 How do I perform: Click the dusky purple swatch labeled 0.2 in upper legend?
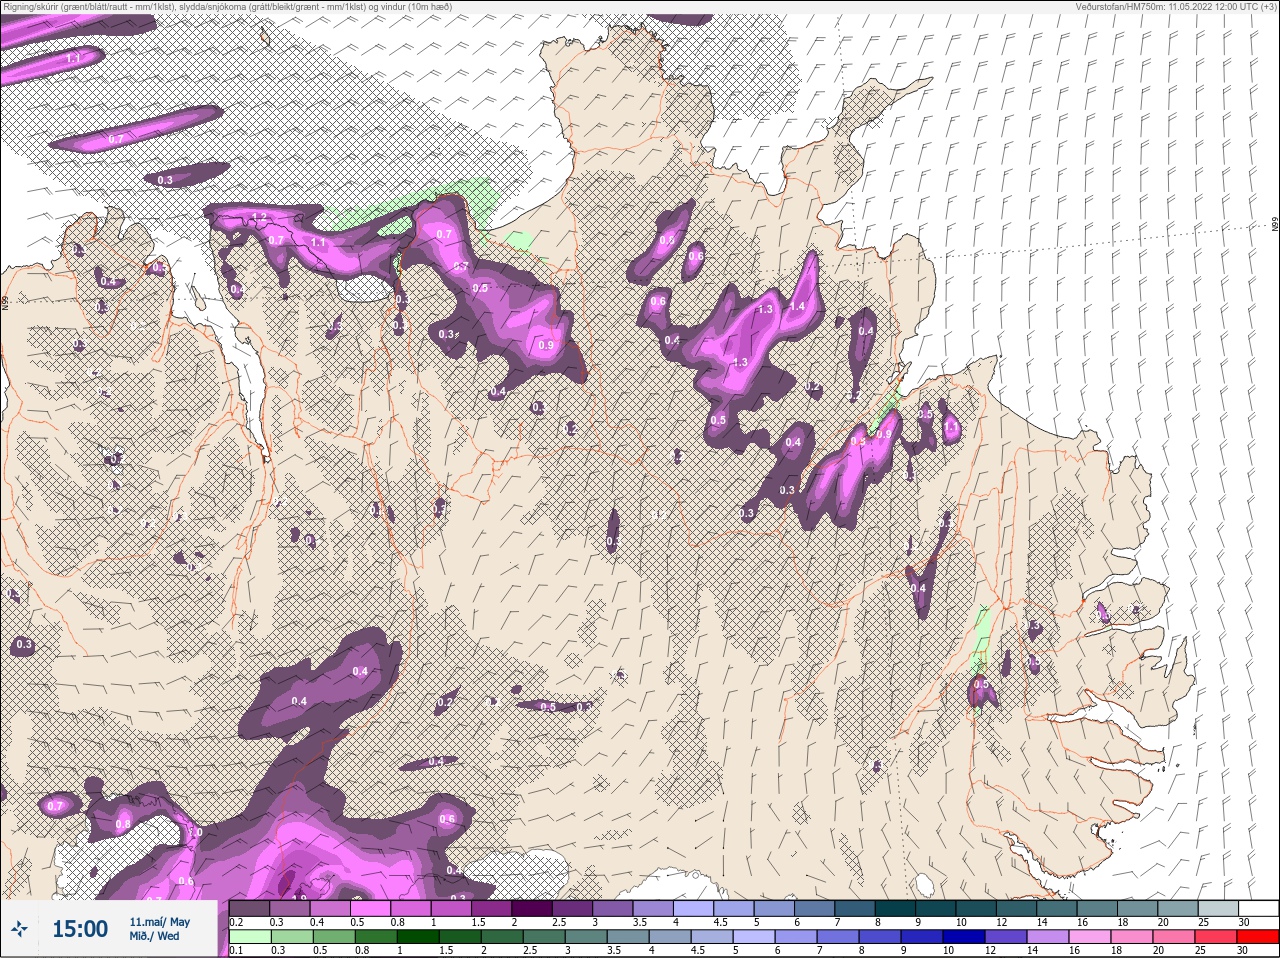click(x=249, y=908)
